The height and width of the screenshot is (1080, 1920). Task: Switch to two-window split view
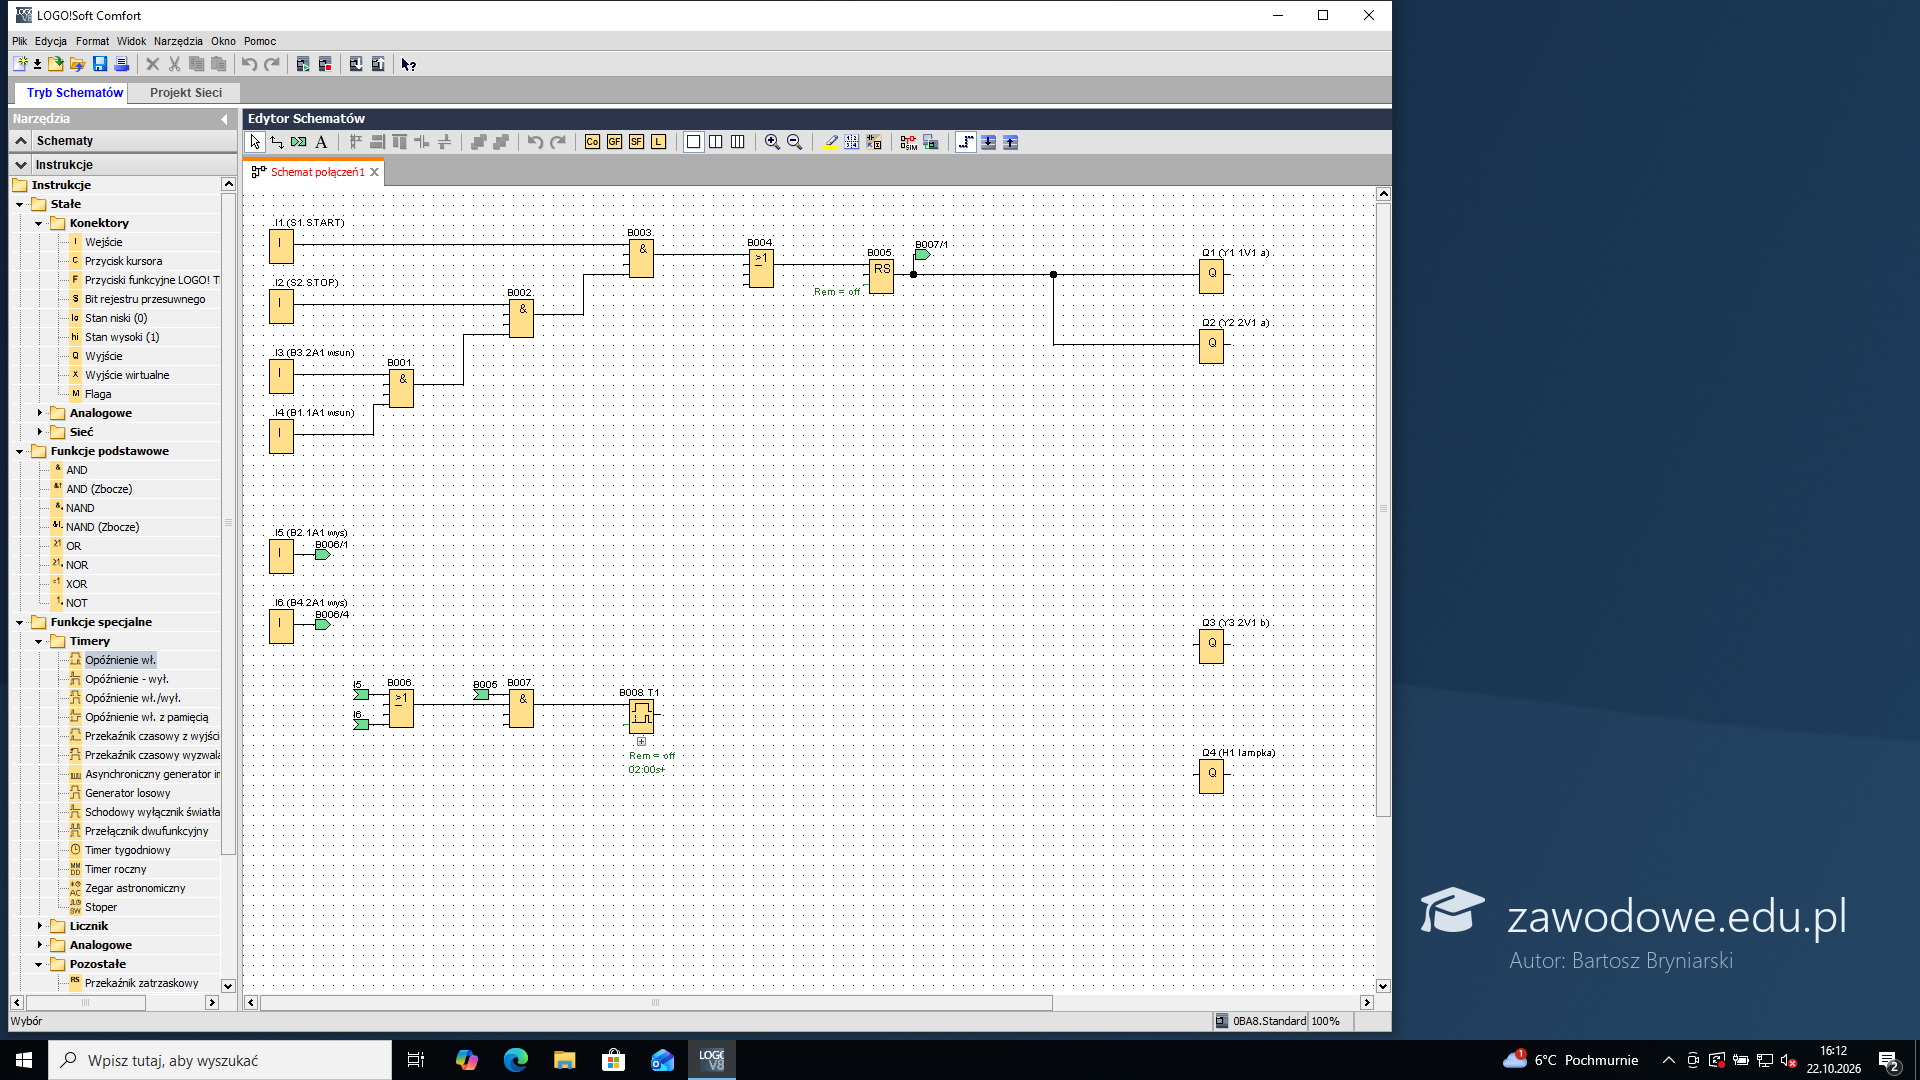coord(715,142)
